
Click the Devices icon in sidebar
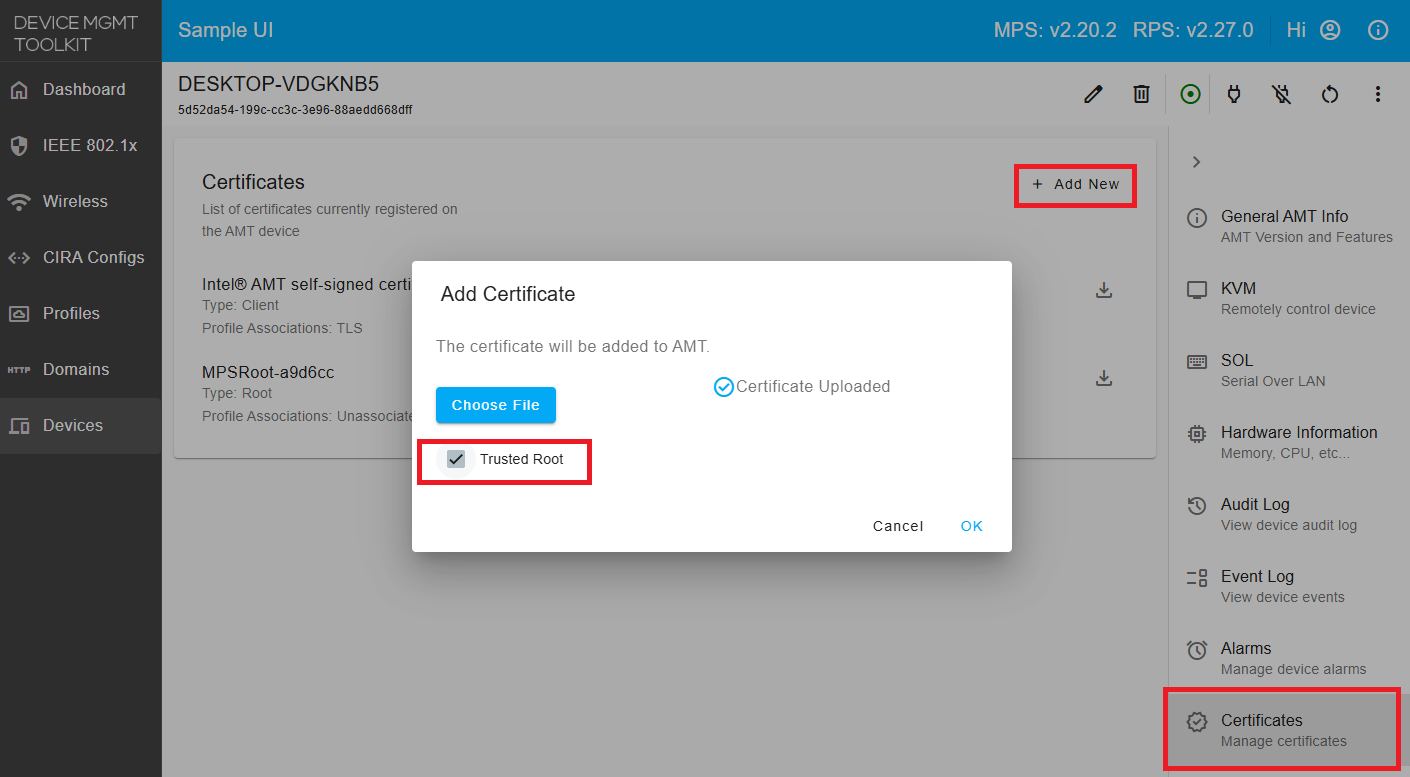[19, 426]
